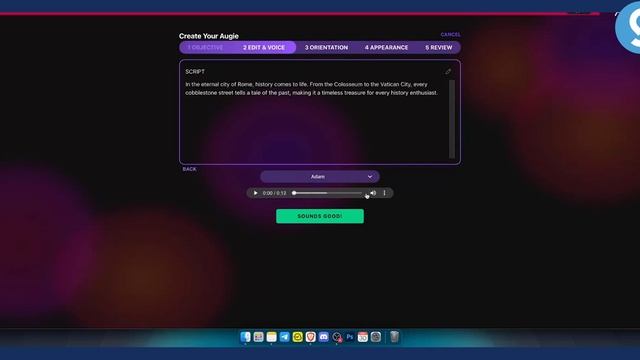Viewport: 640px width, 360px height.
Task: Open Calendar from the dock
Action: point(363,337)
